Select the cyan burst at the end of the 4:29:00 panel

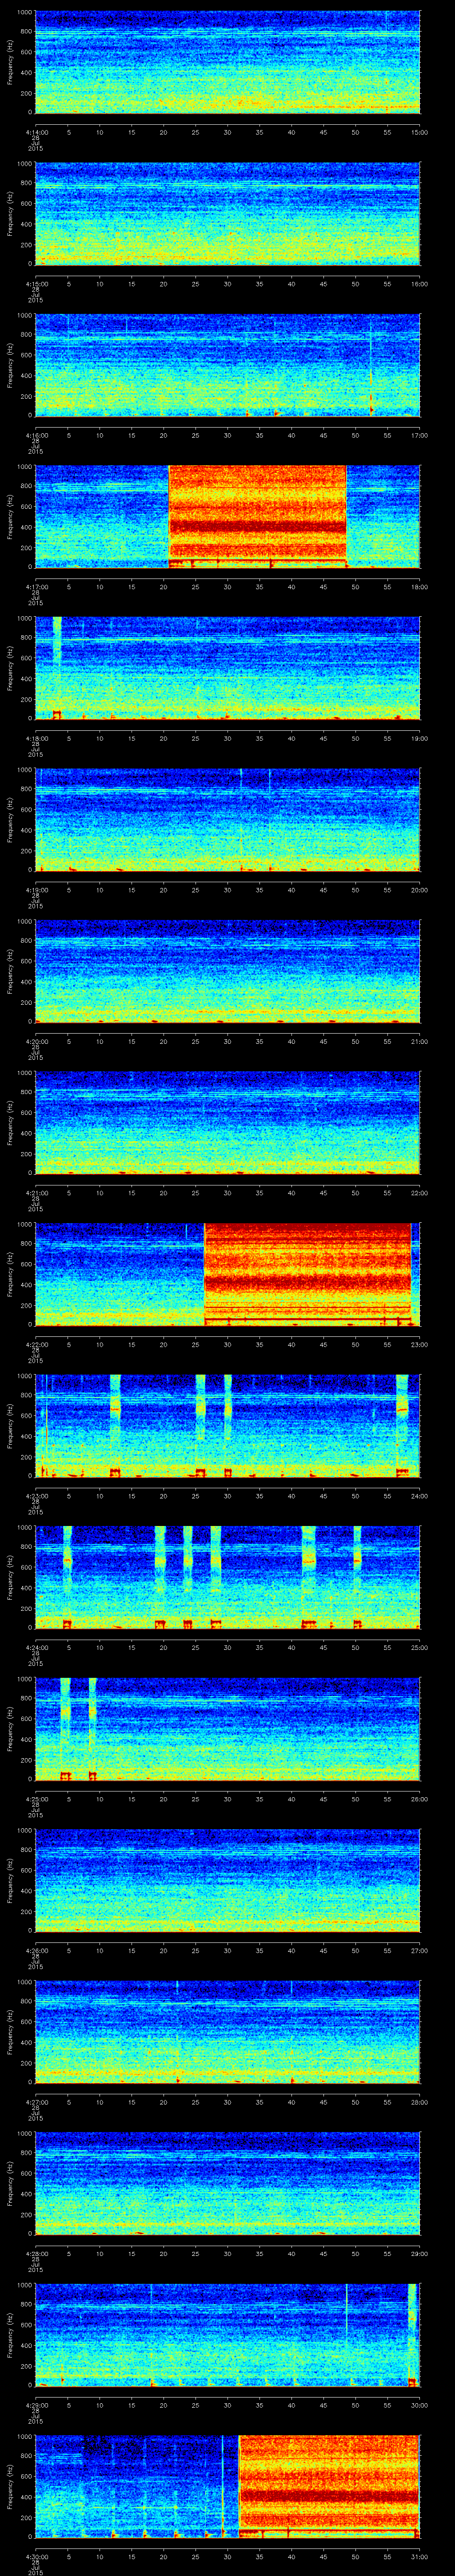point(413,2334)
